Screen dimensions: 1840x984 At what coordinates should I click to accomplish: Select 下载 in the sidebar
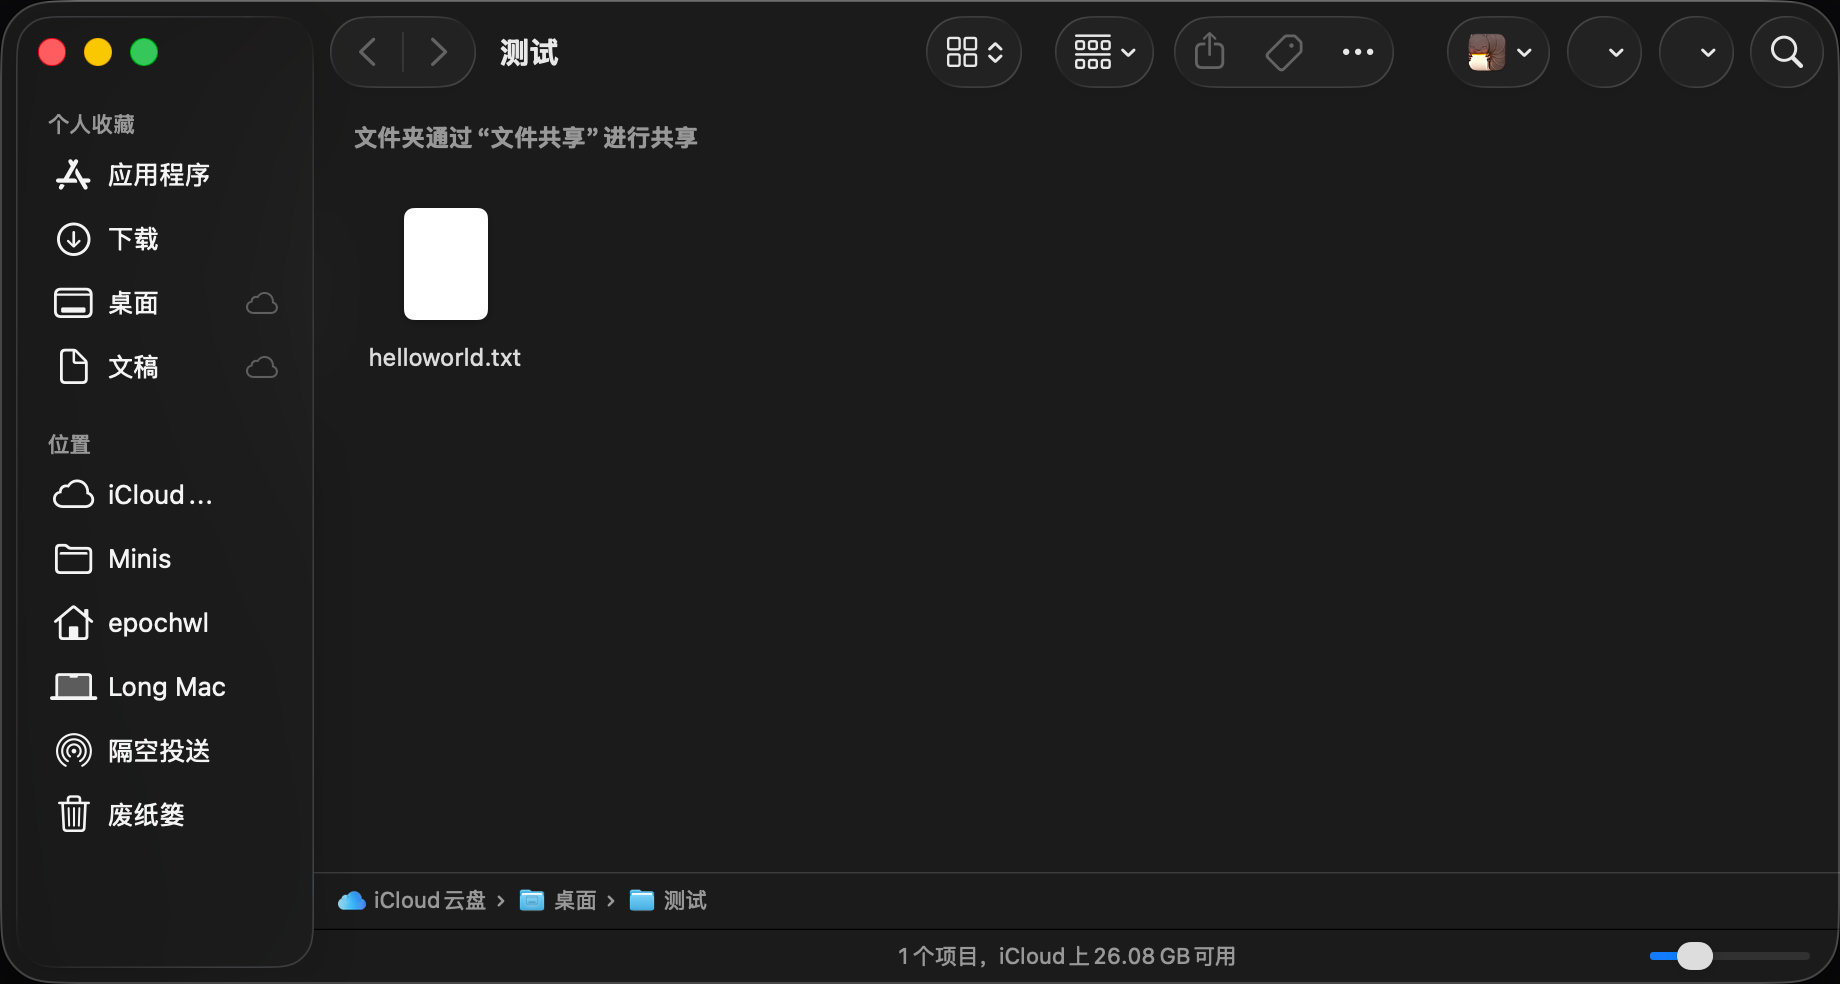[133, 239]
